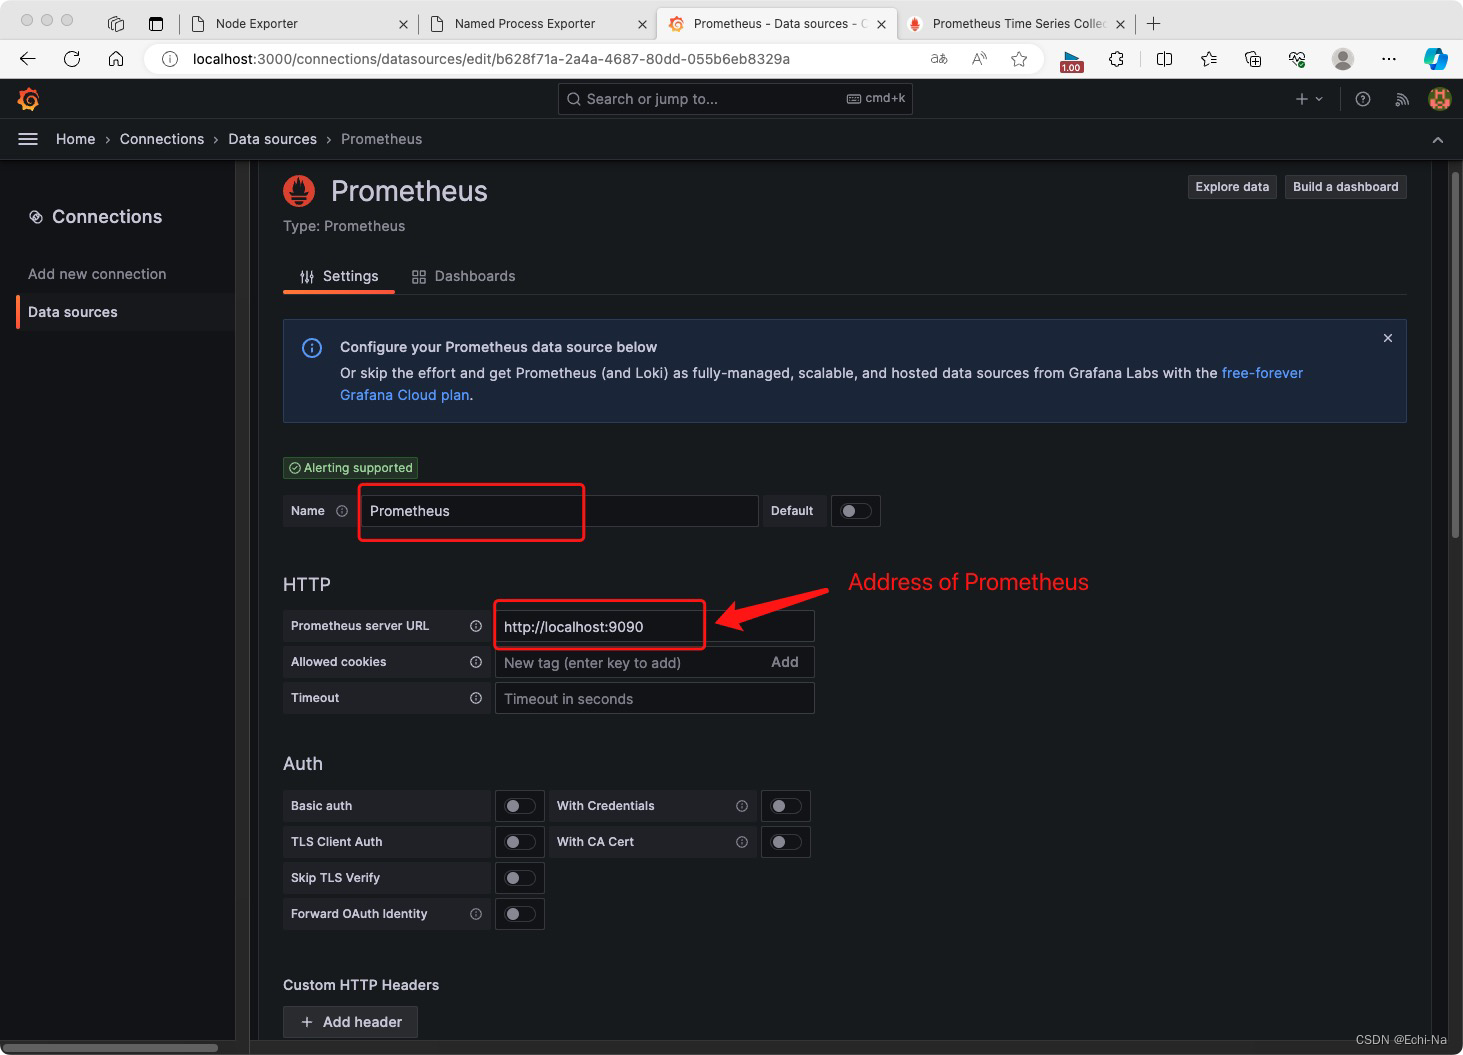The height and width of the screenshot is (1055, 1463).
Task: Click the Timeout in seconds field
Action: (655, 699)
